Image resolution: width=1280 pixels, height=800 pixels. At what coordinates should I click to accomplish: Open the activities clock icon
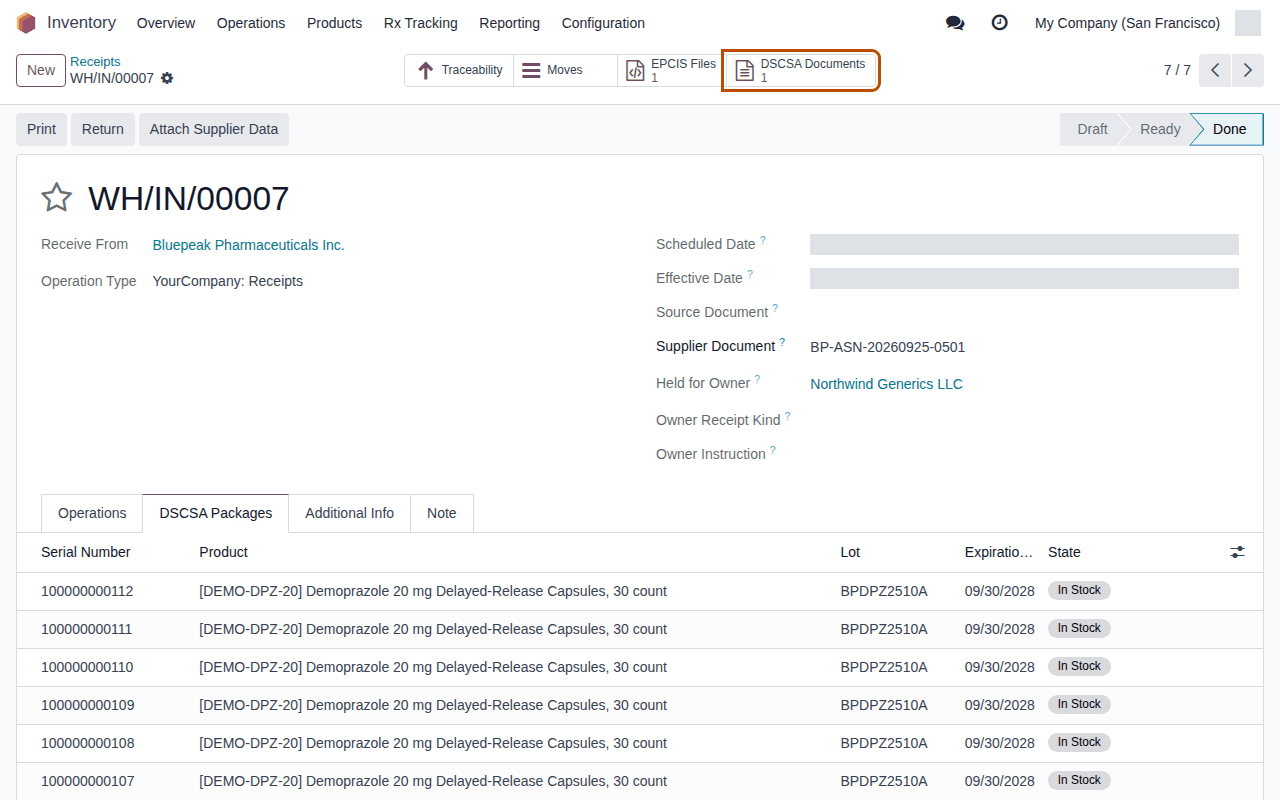pos(999,22)
